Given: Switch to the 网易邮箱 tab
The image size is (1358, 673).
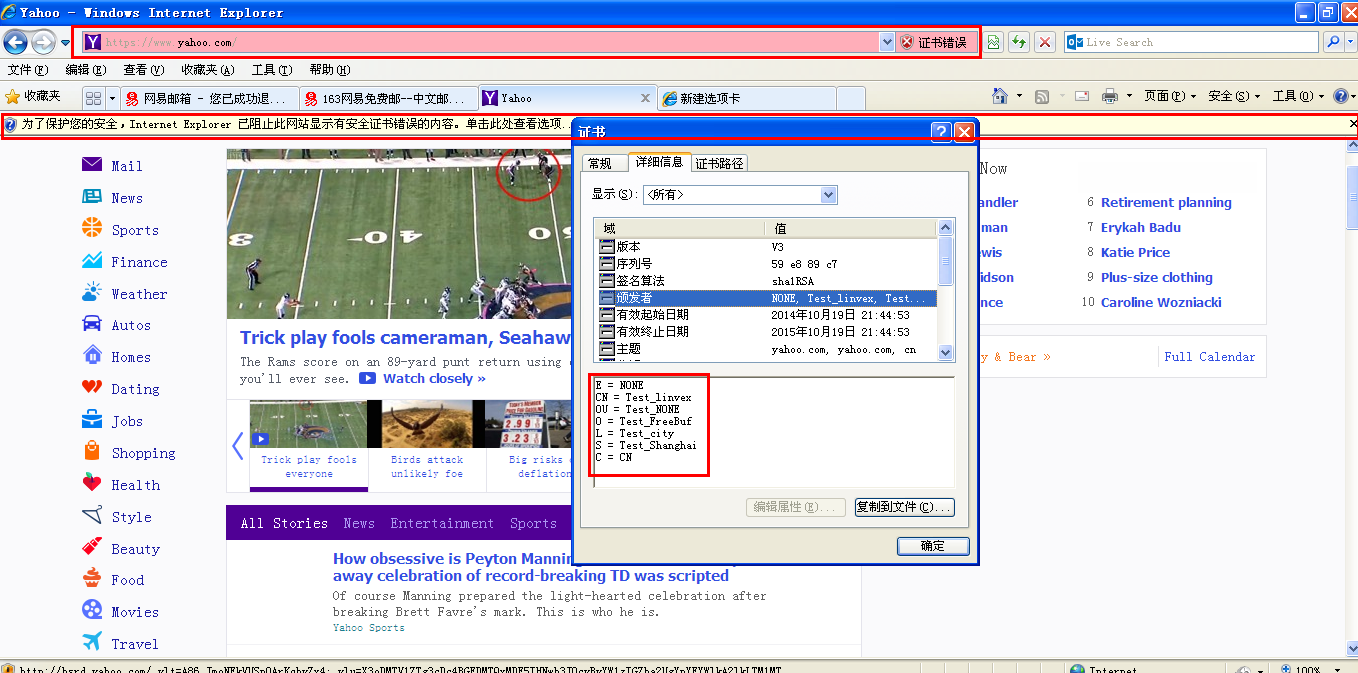Looking at the screenshot, I should (209, 98).
